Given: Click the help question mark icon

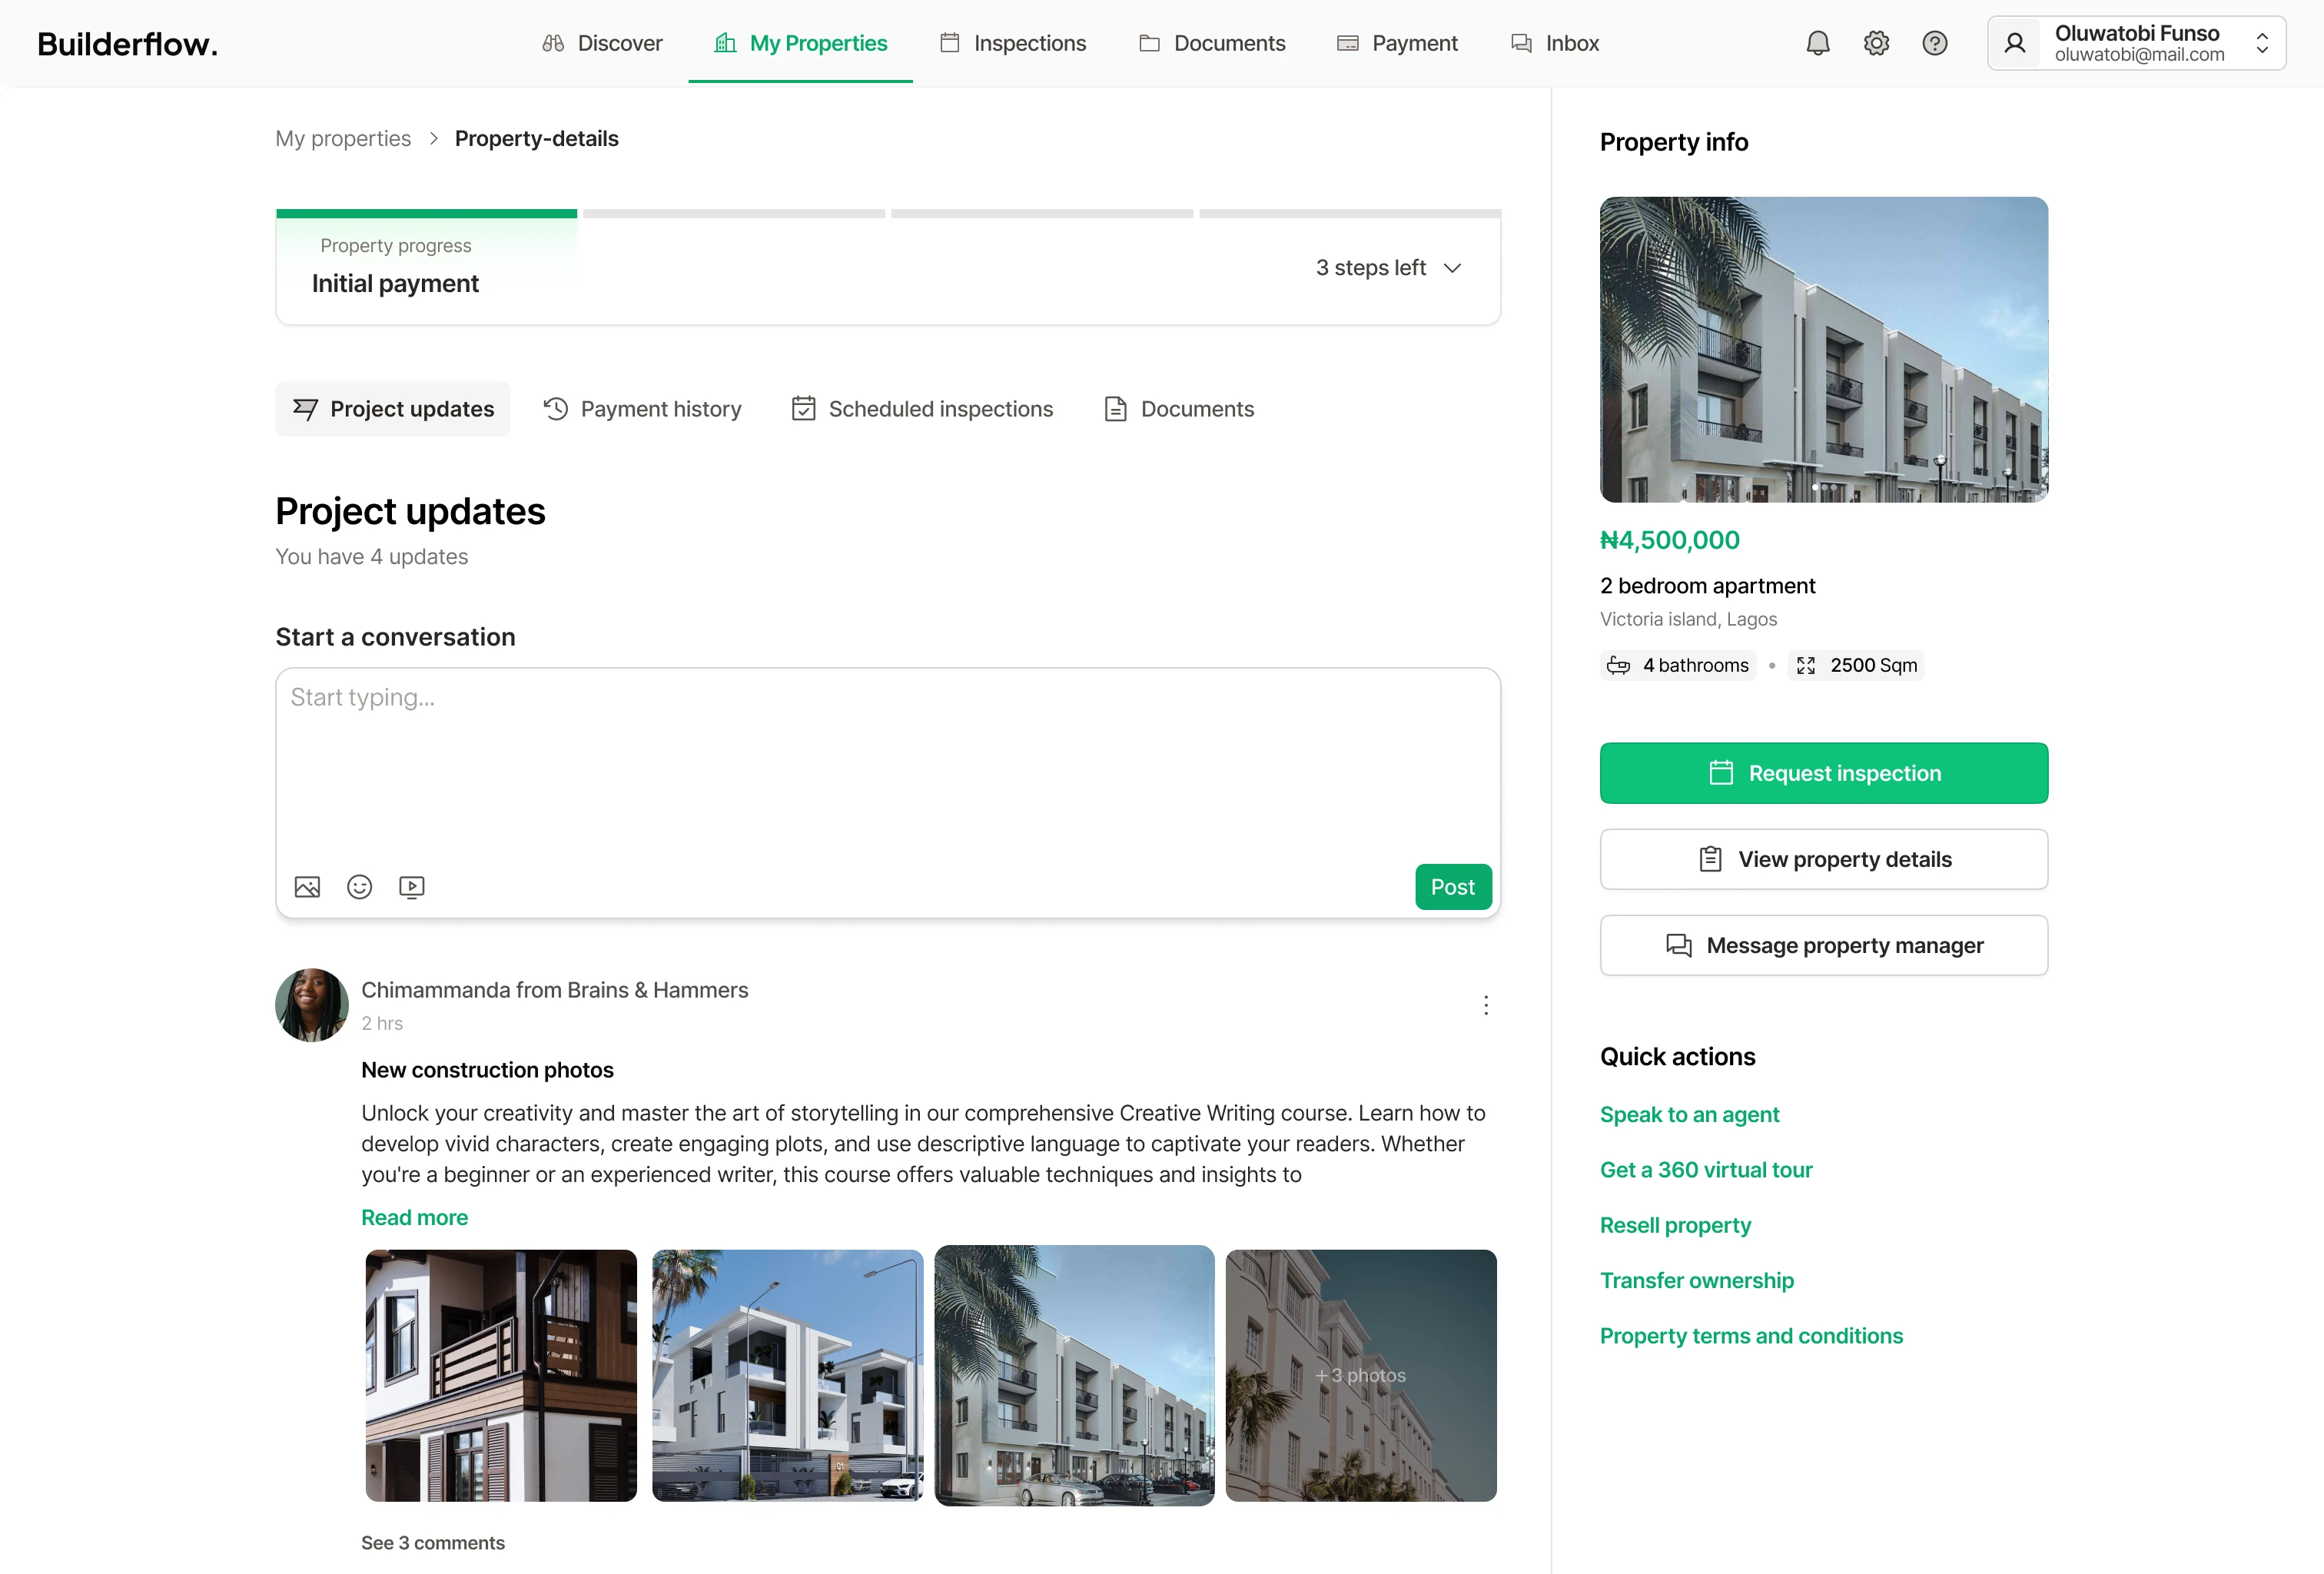Looking at the screenshot, I should click(x=1934, y=43).
